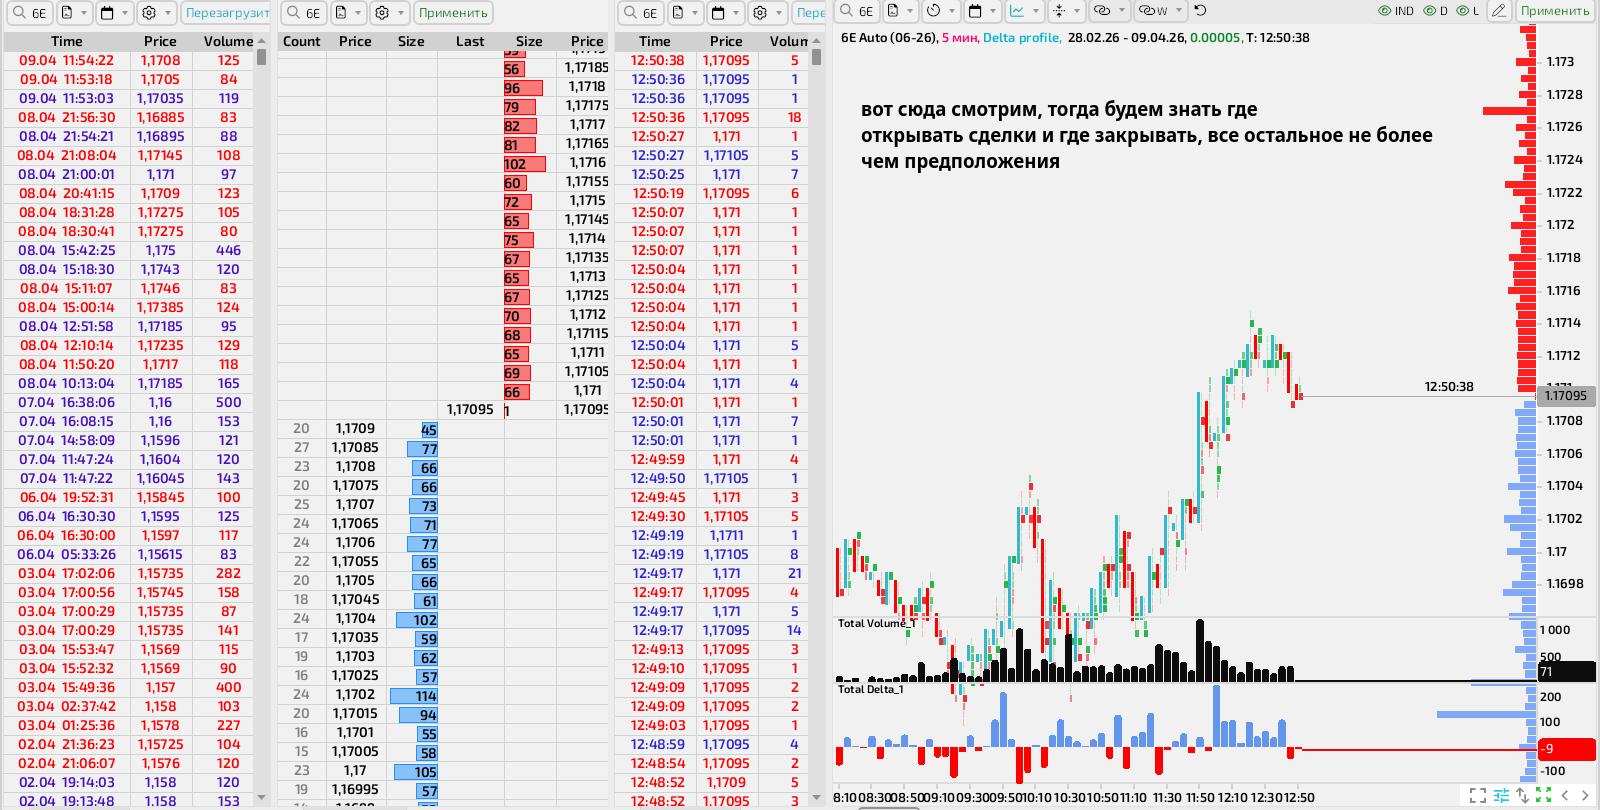Expand the chart type dropdown arrow
Screen dimensions: 1600x810
(1035, 11)
